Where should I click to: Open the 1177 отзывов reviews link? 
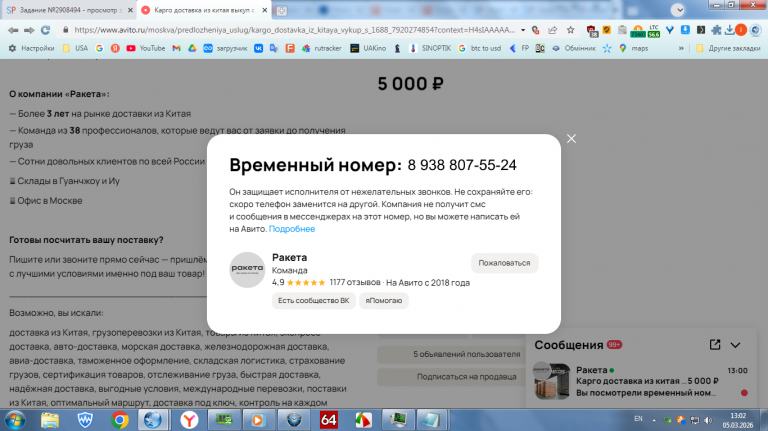tap(355, 282)
